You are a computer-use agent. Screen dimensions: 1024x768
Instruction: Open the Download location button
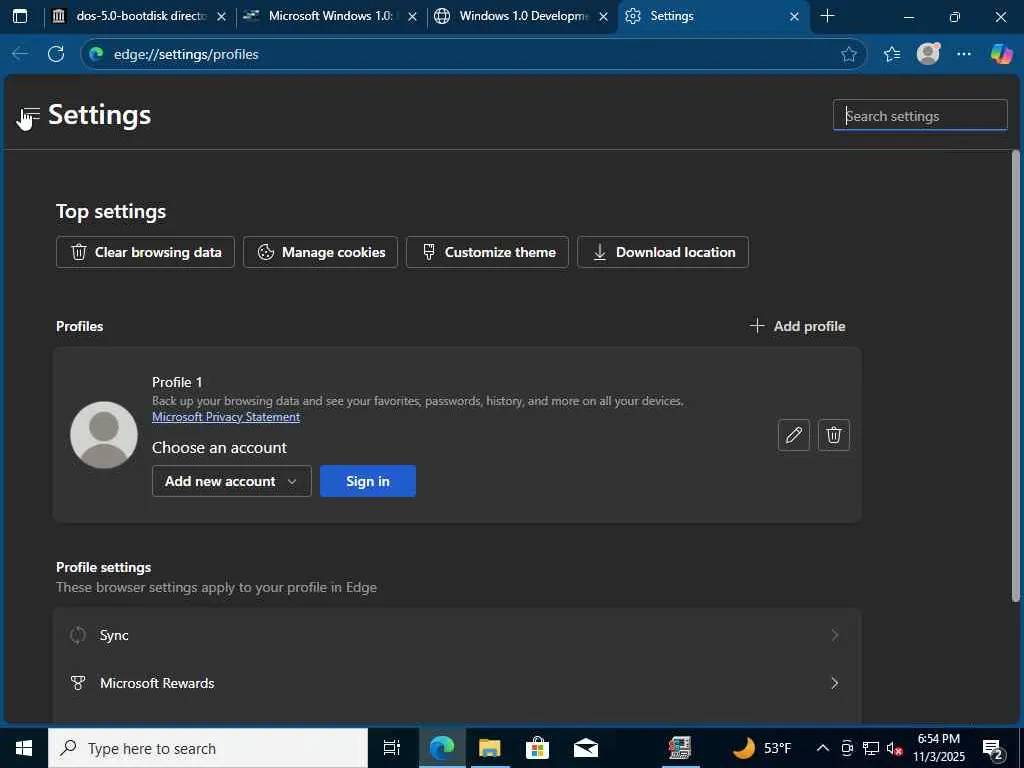pyautogui.click(x=663, y=252)
